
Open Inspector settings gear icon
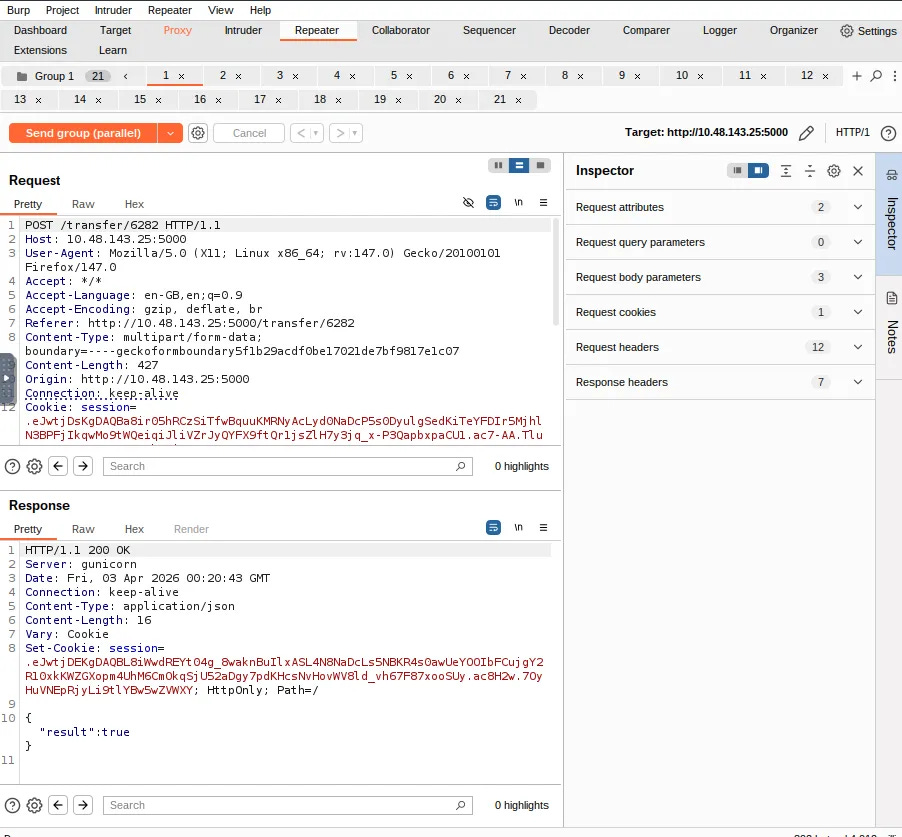coord(834,171)
